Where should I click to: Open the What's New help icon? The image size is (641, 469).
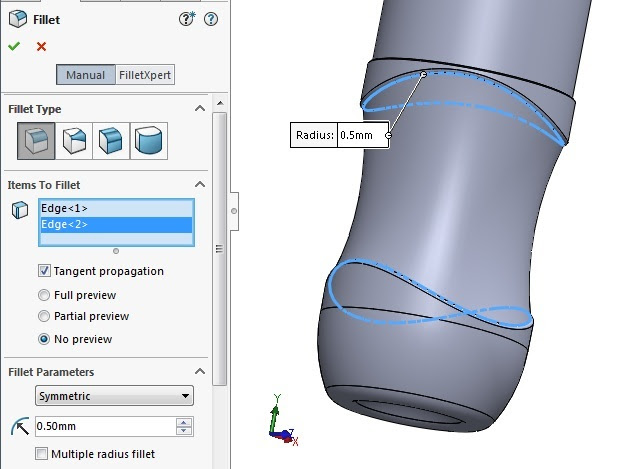[187, 19]
